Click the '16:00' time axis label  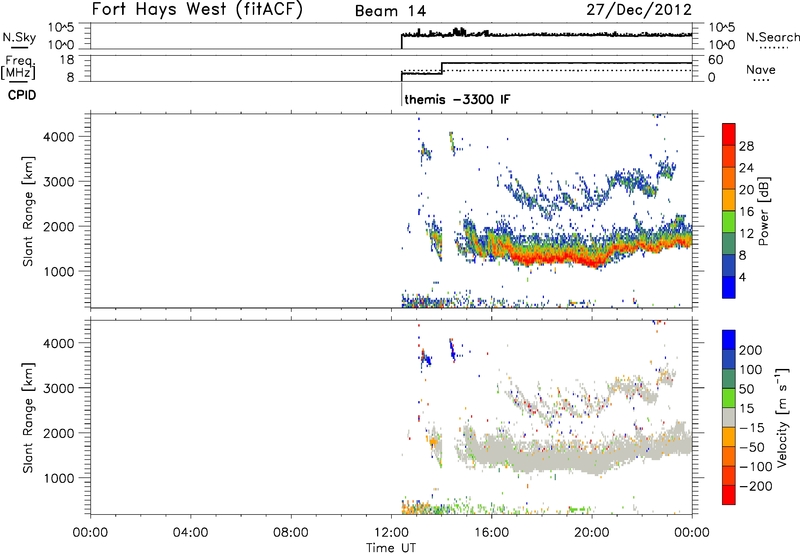point(491,533)
